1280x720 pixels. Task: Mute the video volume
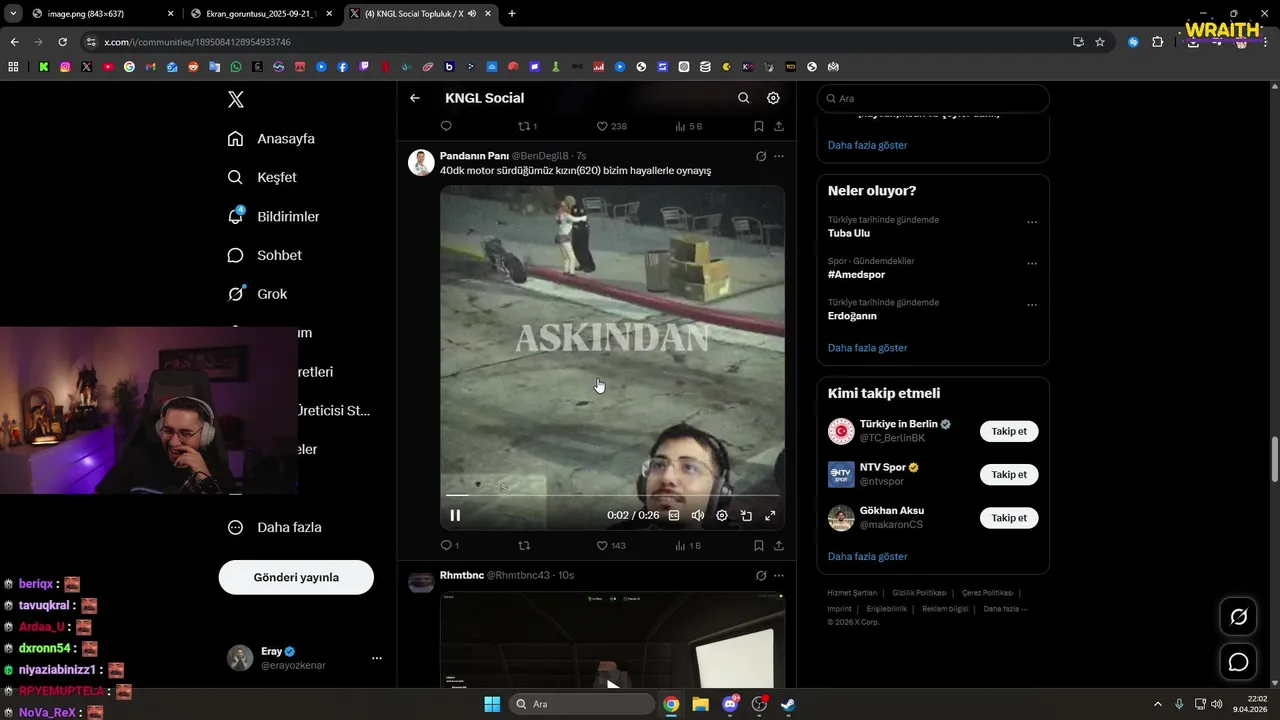698,515
